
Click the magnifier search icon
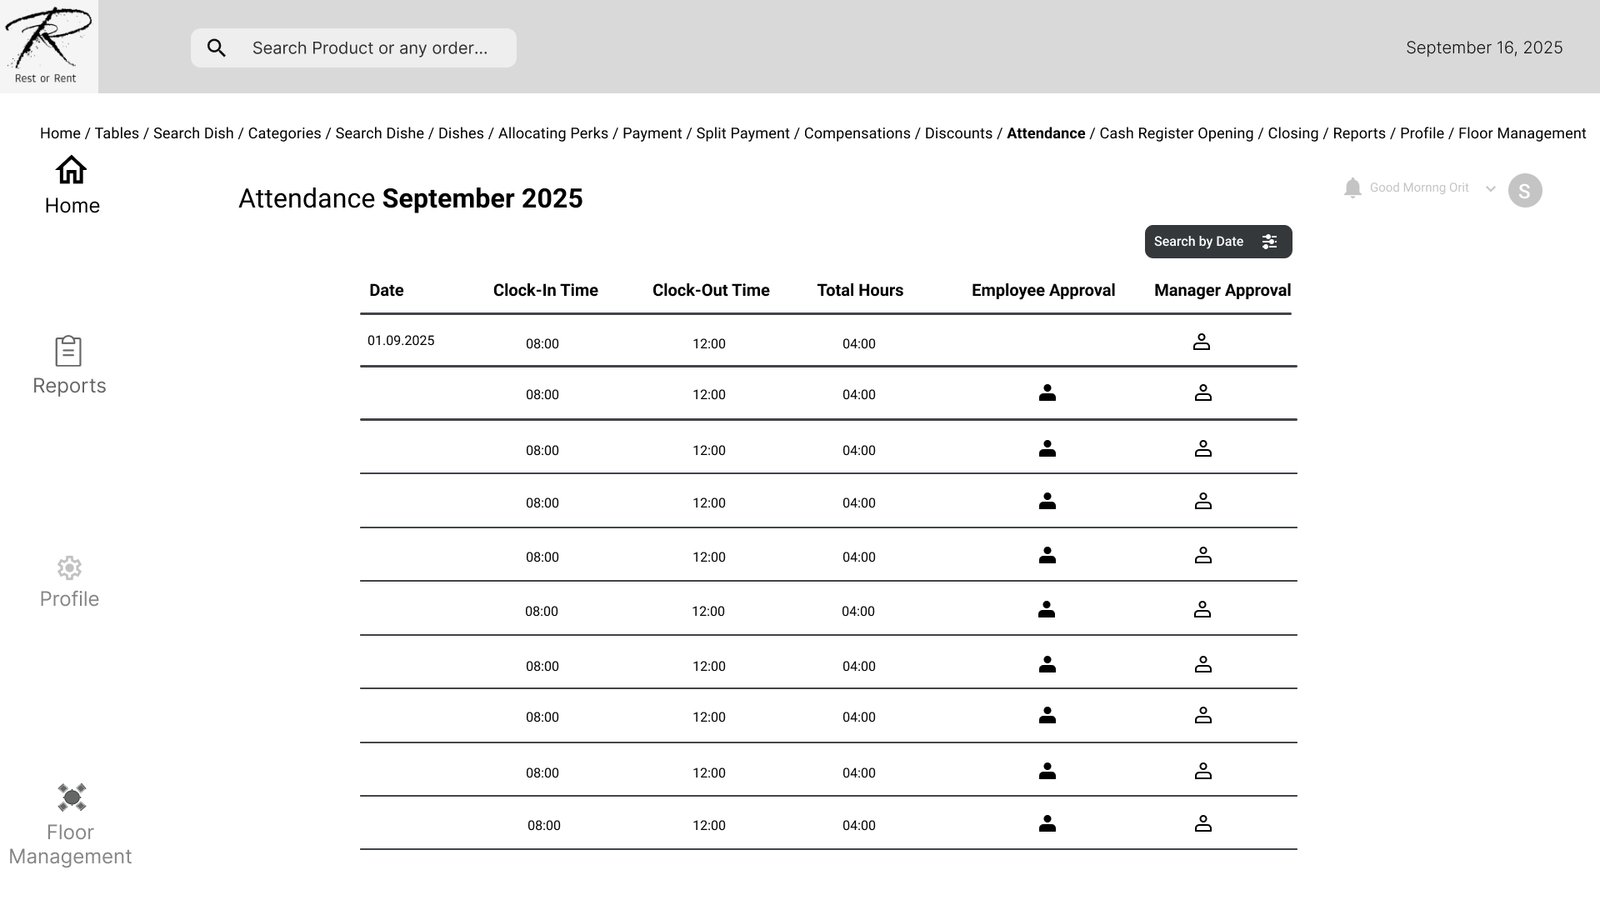click(x=216, y=48)
